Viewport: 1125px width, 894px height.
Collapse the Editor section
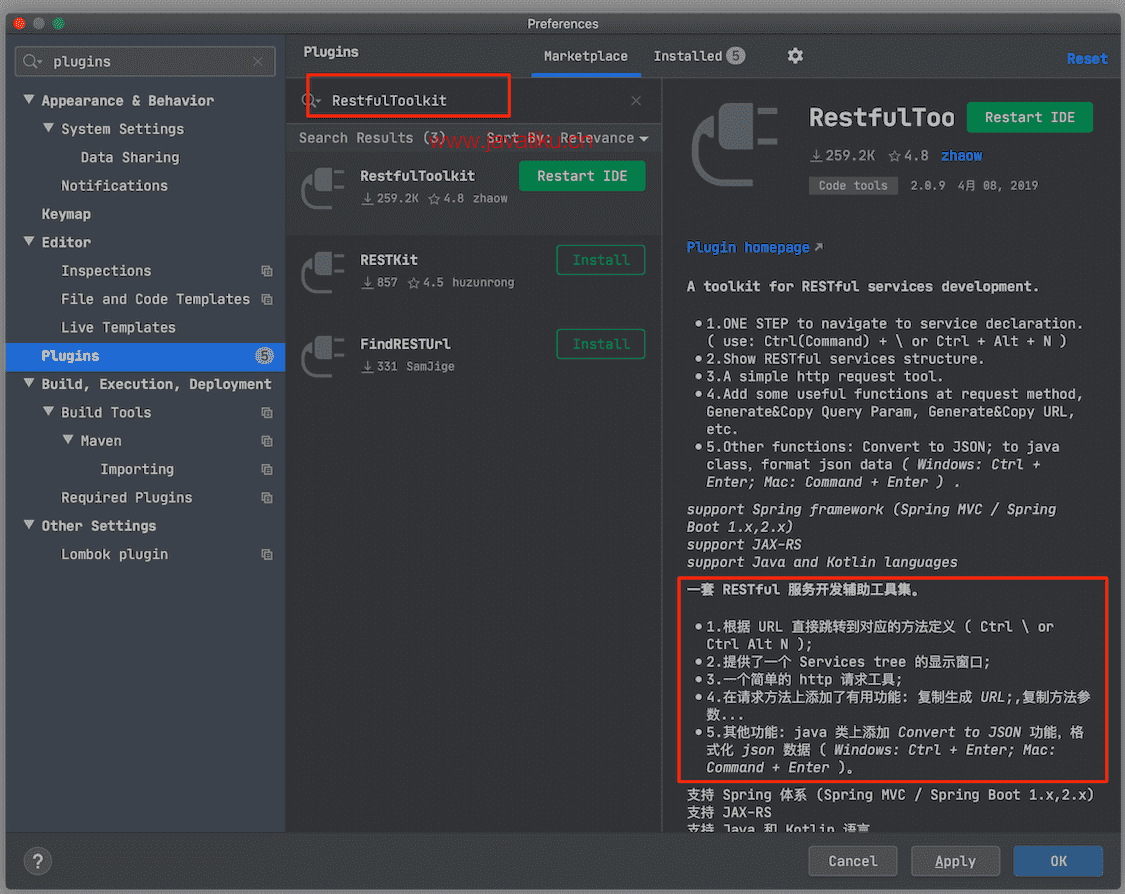pos(29,241)
